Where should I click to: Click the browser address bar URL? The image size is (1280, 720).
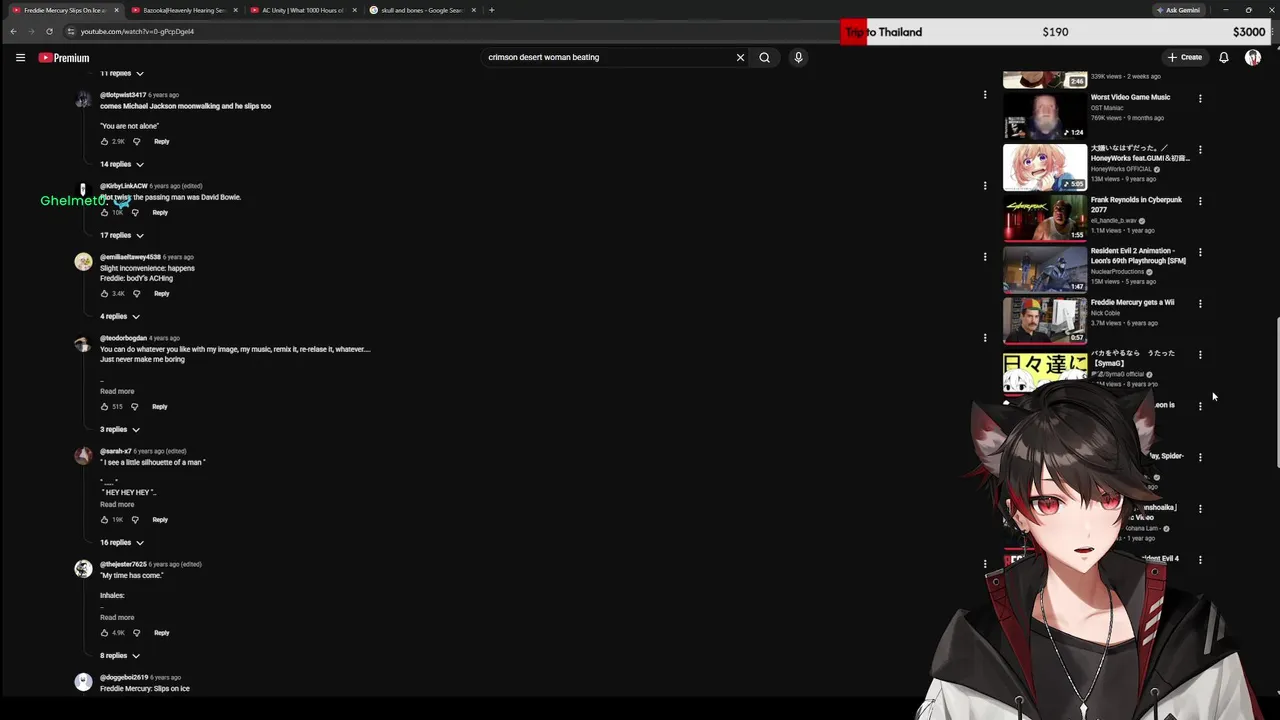coord(137,31)
